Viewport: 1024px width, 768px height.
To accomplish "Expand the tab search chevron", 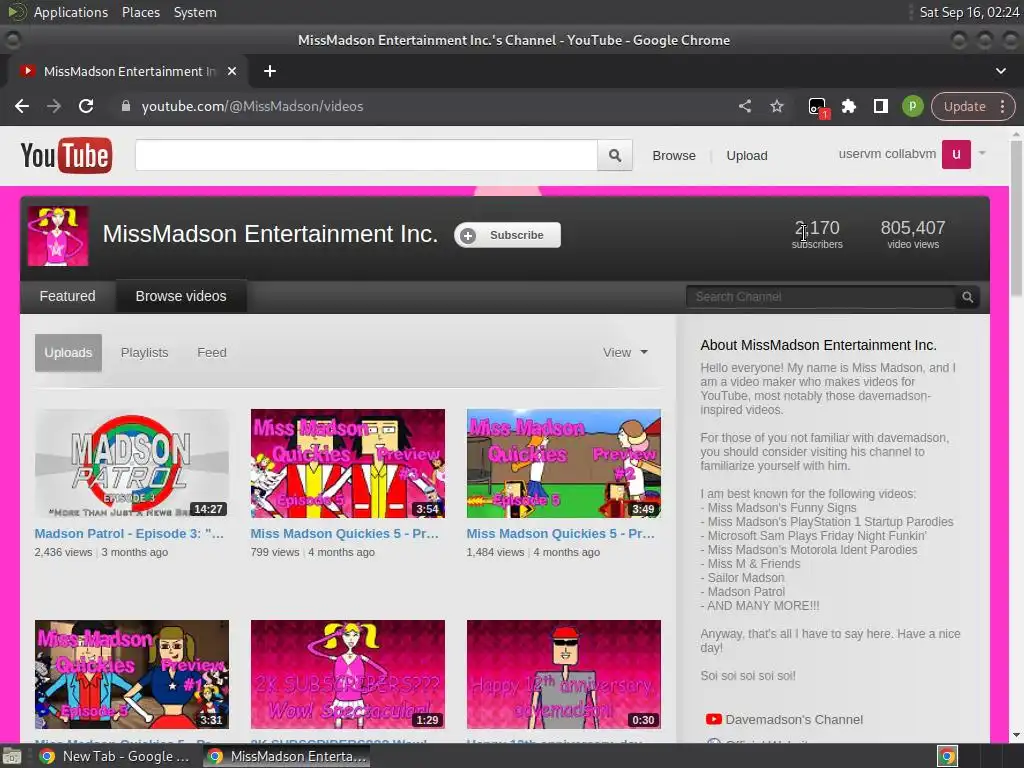I will [1000, 71].
